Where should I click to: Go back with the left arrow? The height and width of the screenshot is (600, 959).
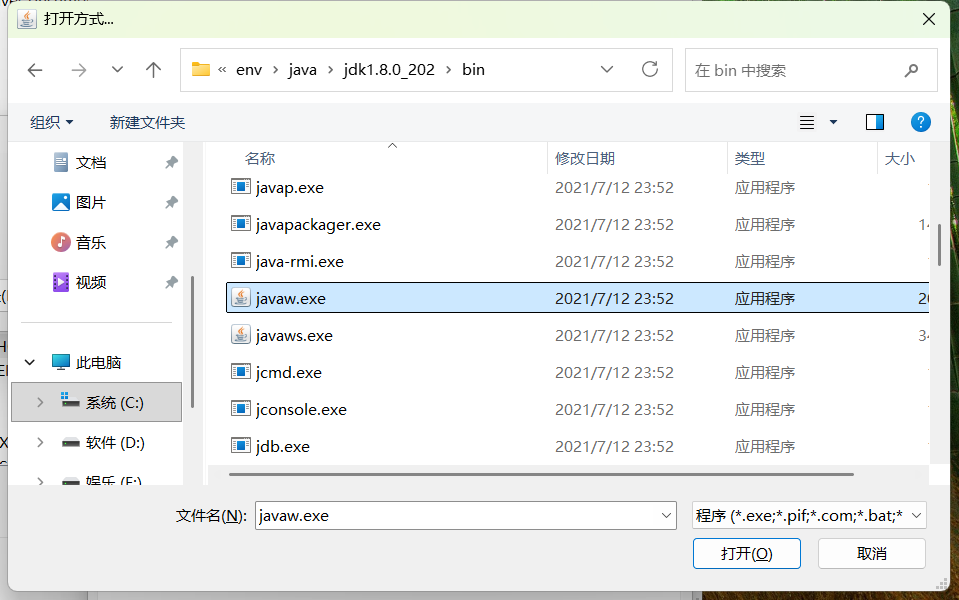click(35, 70)
